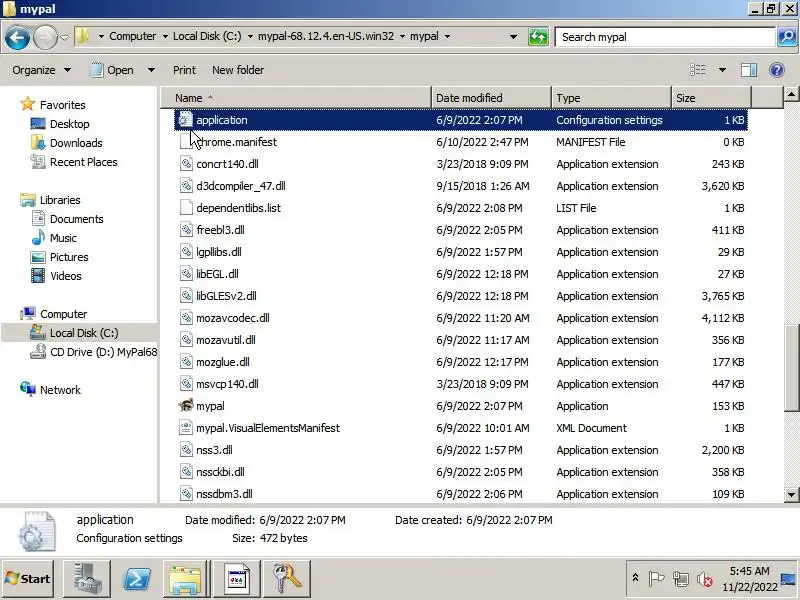Click the scrollbar up arrow
Viewport: 800px width, 600px height.
(x=791, y=94)
